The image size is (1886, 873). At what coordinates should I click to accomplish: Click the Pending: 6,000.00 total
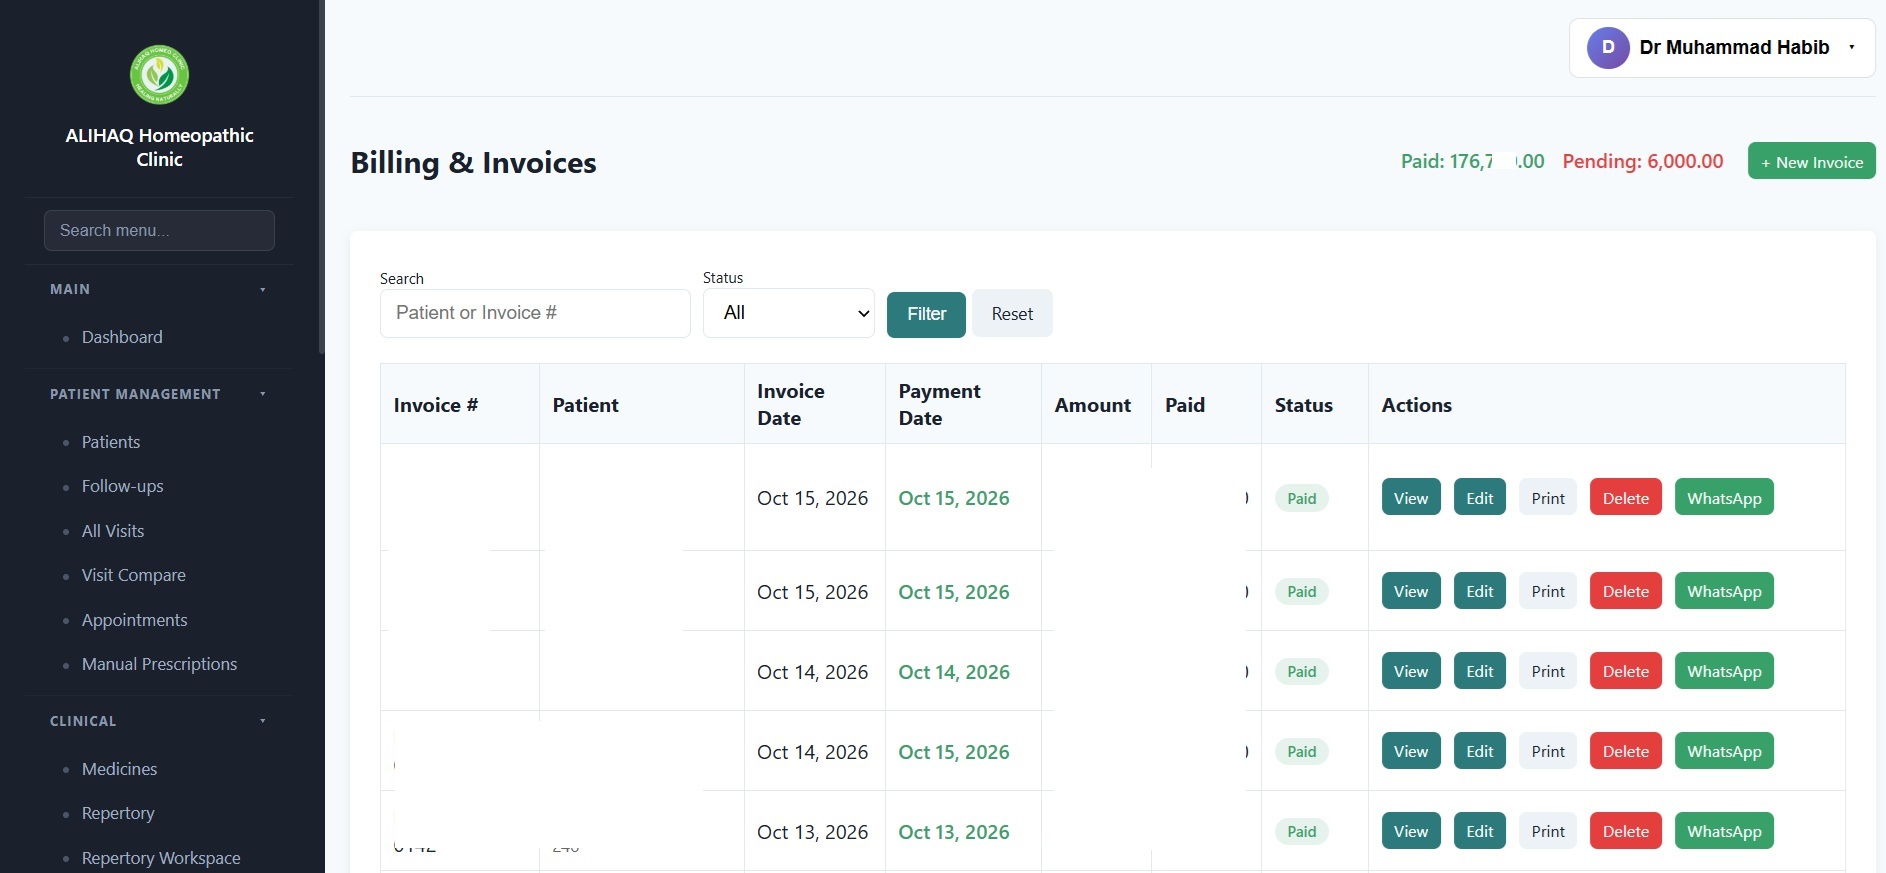point(1643,161)
